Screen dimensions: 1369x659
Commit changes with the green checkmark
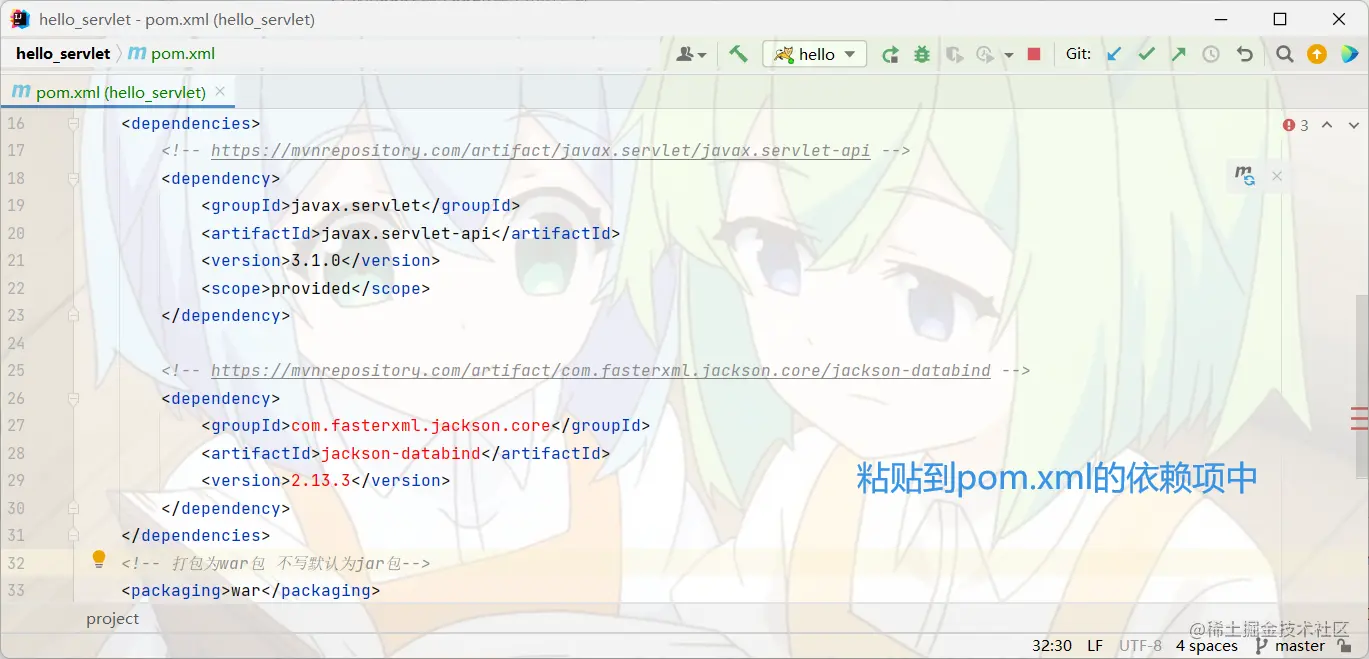point(1146,55)
